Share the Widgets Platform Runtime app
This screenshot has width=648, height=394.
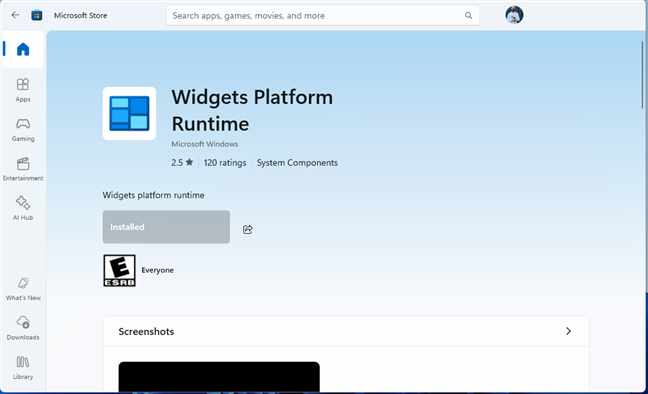(x=248, y=229)
